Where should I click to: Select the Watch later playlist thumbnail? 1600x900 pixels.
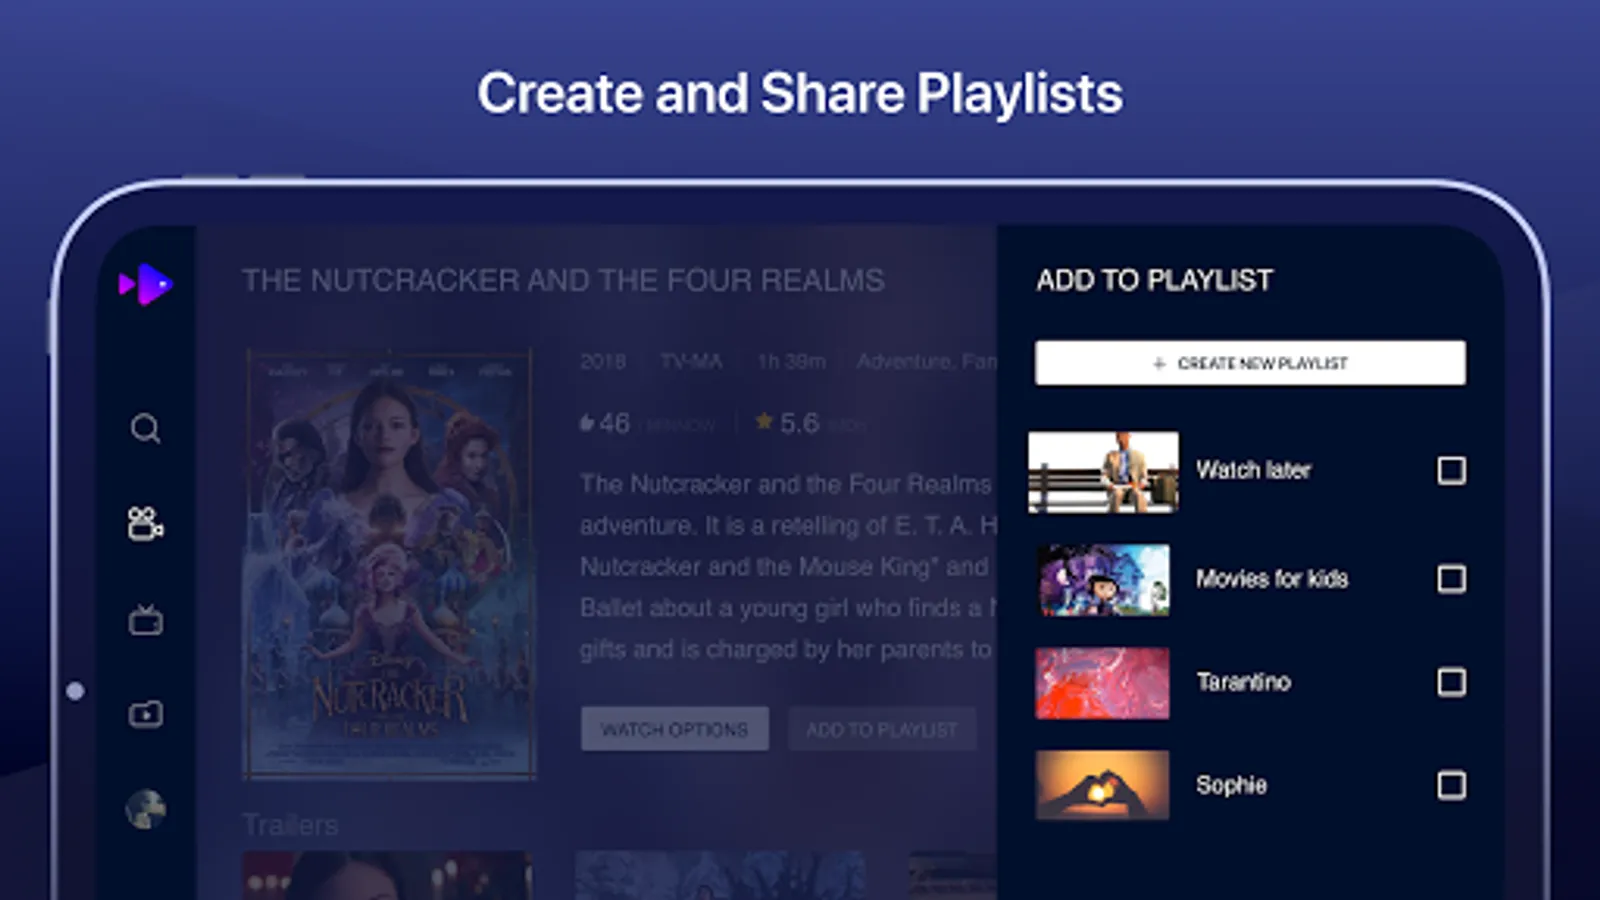click(1103, 471)
